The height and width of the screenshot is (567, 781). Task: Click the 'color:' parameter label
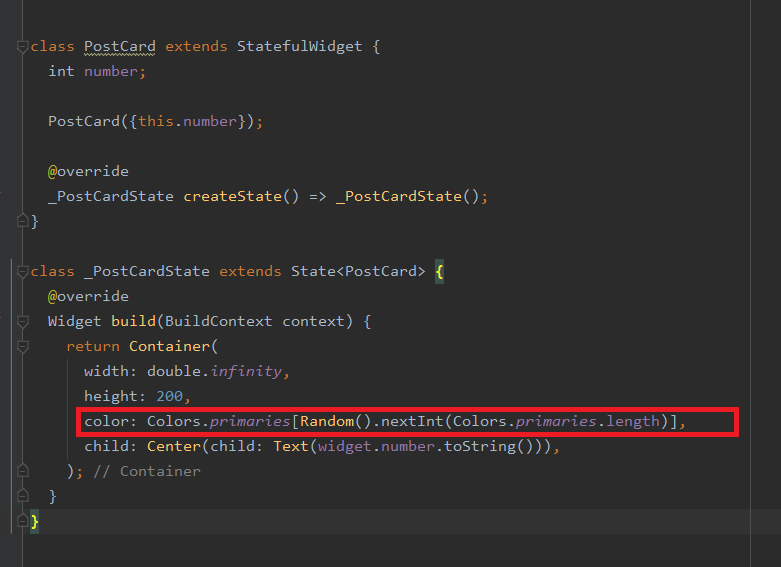(111, 422)
